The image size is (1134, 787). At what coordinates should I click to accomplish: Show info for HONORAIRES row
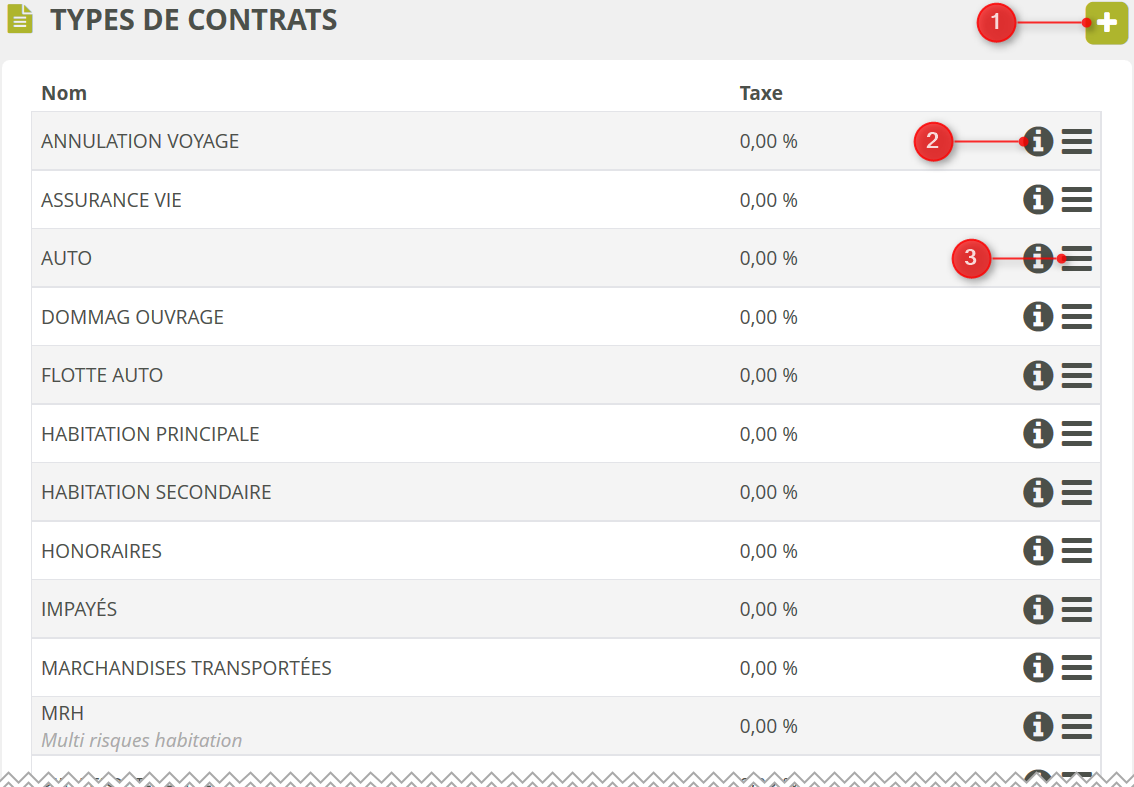click(1038, 551)
